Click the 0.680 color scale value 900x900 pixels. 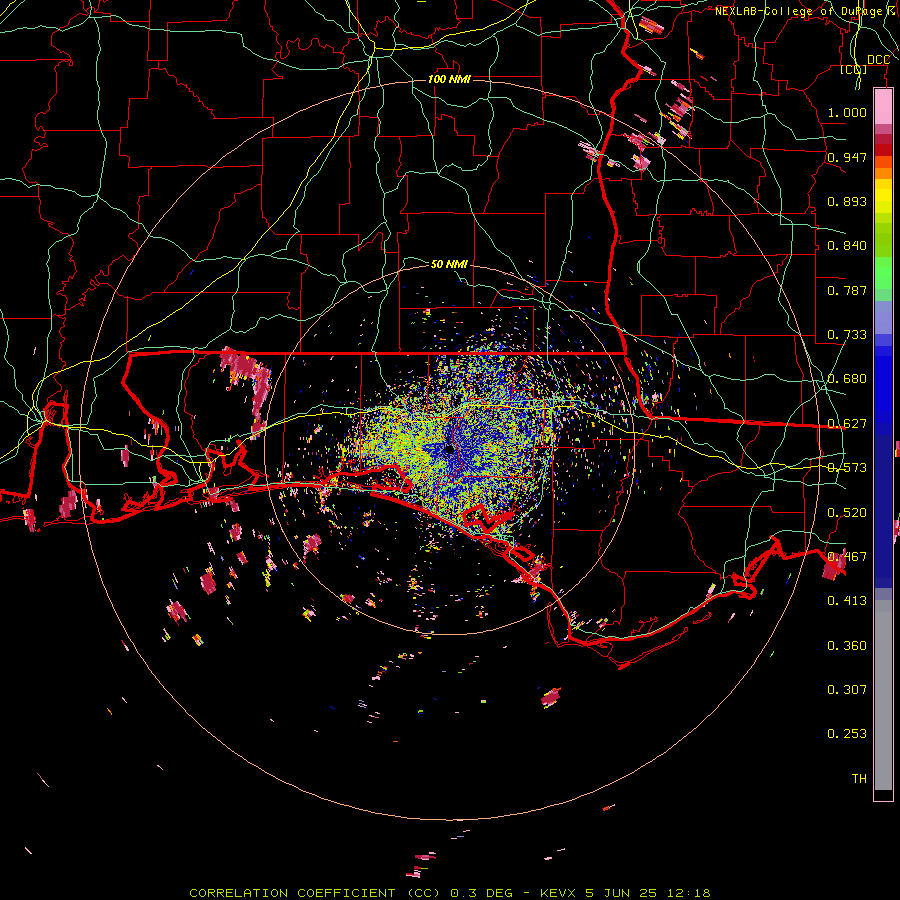pyautogui.click(x=847, y=379)
